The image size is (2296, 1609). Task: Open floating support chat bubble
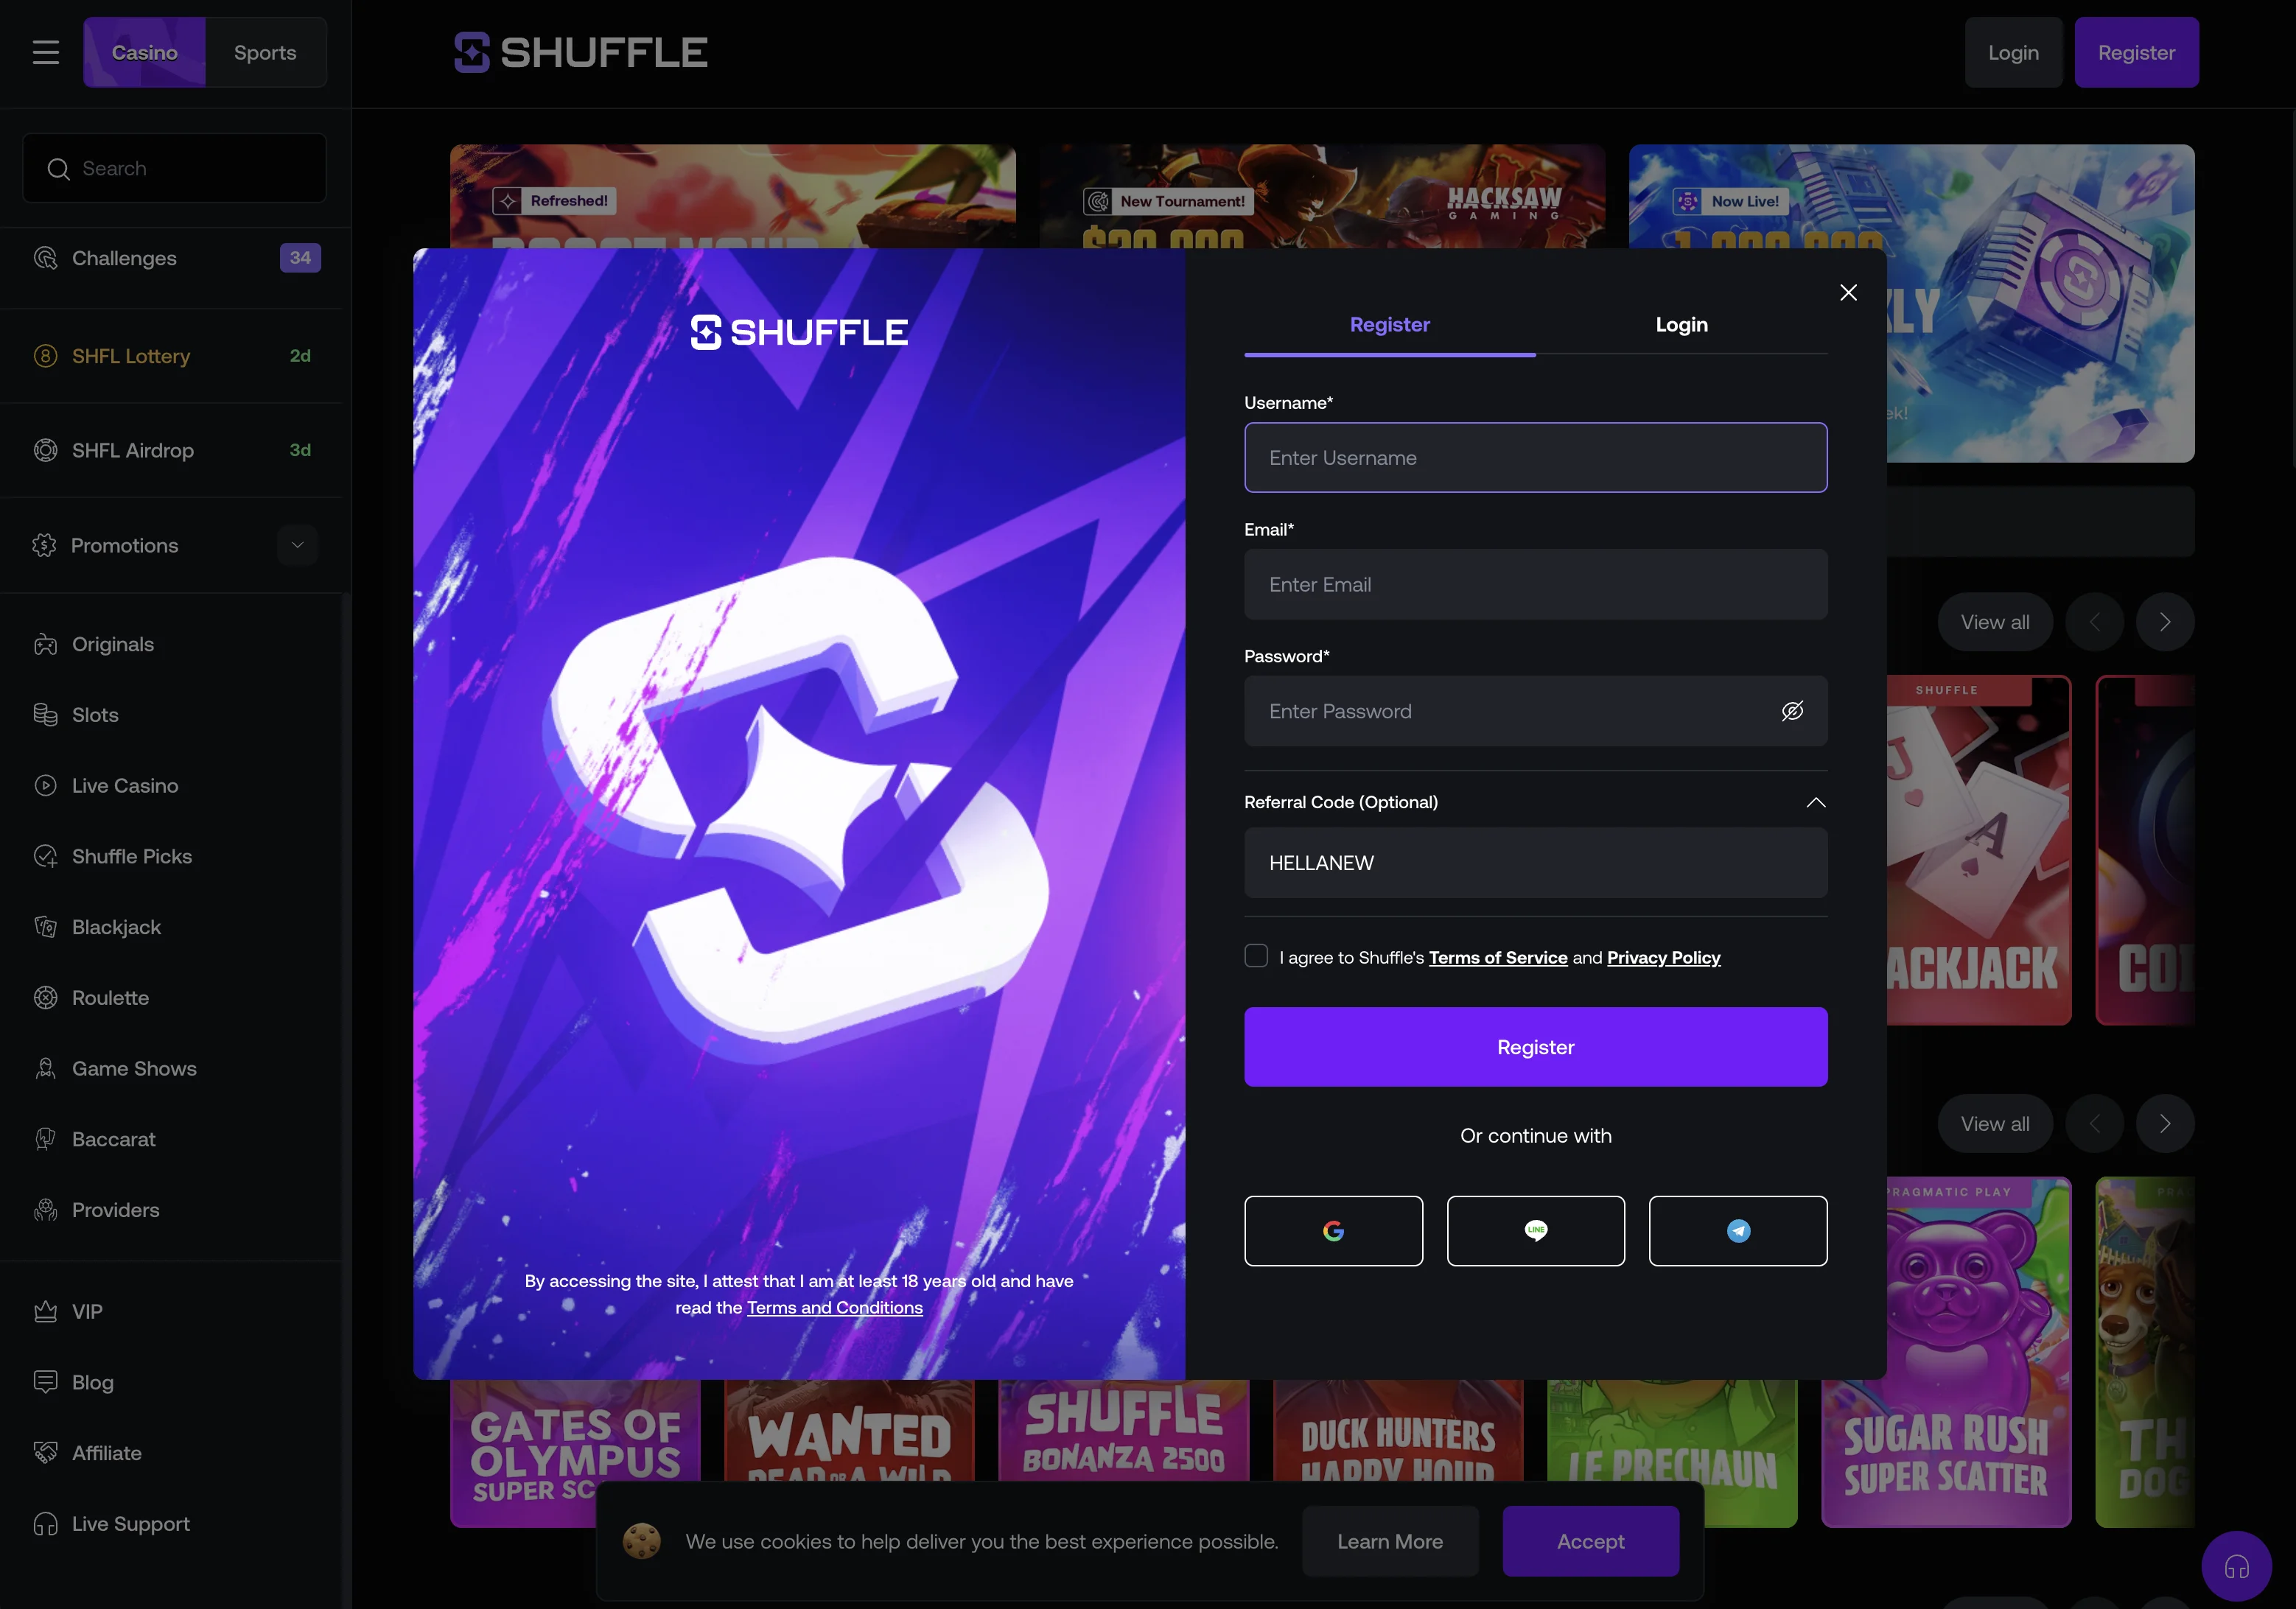coord(2236,1566)
